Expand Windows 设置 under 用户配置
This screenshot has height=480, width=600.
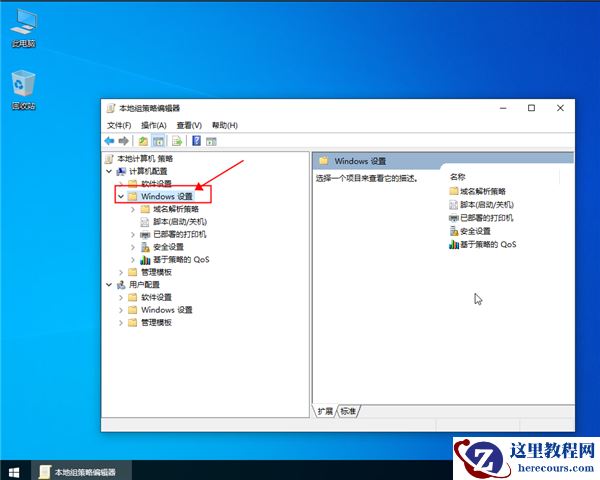121,310
